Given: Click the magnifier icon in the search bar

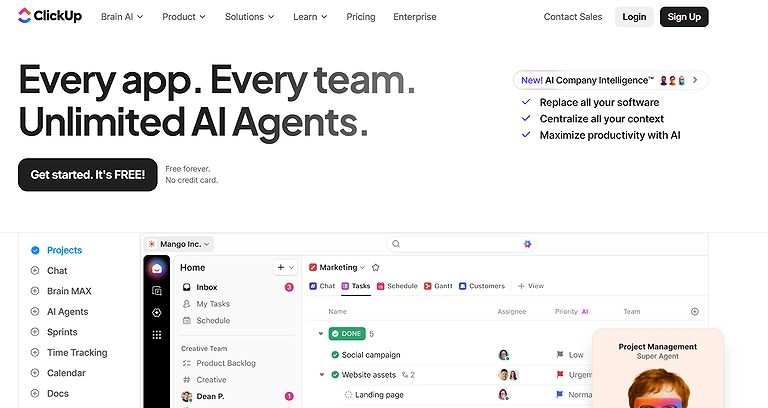Looking at the screenshot, I should pos(396,244).
